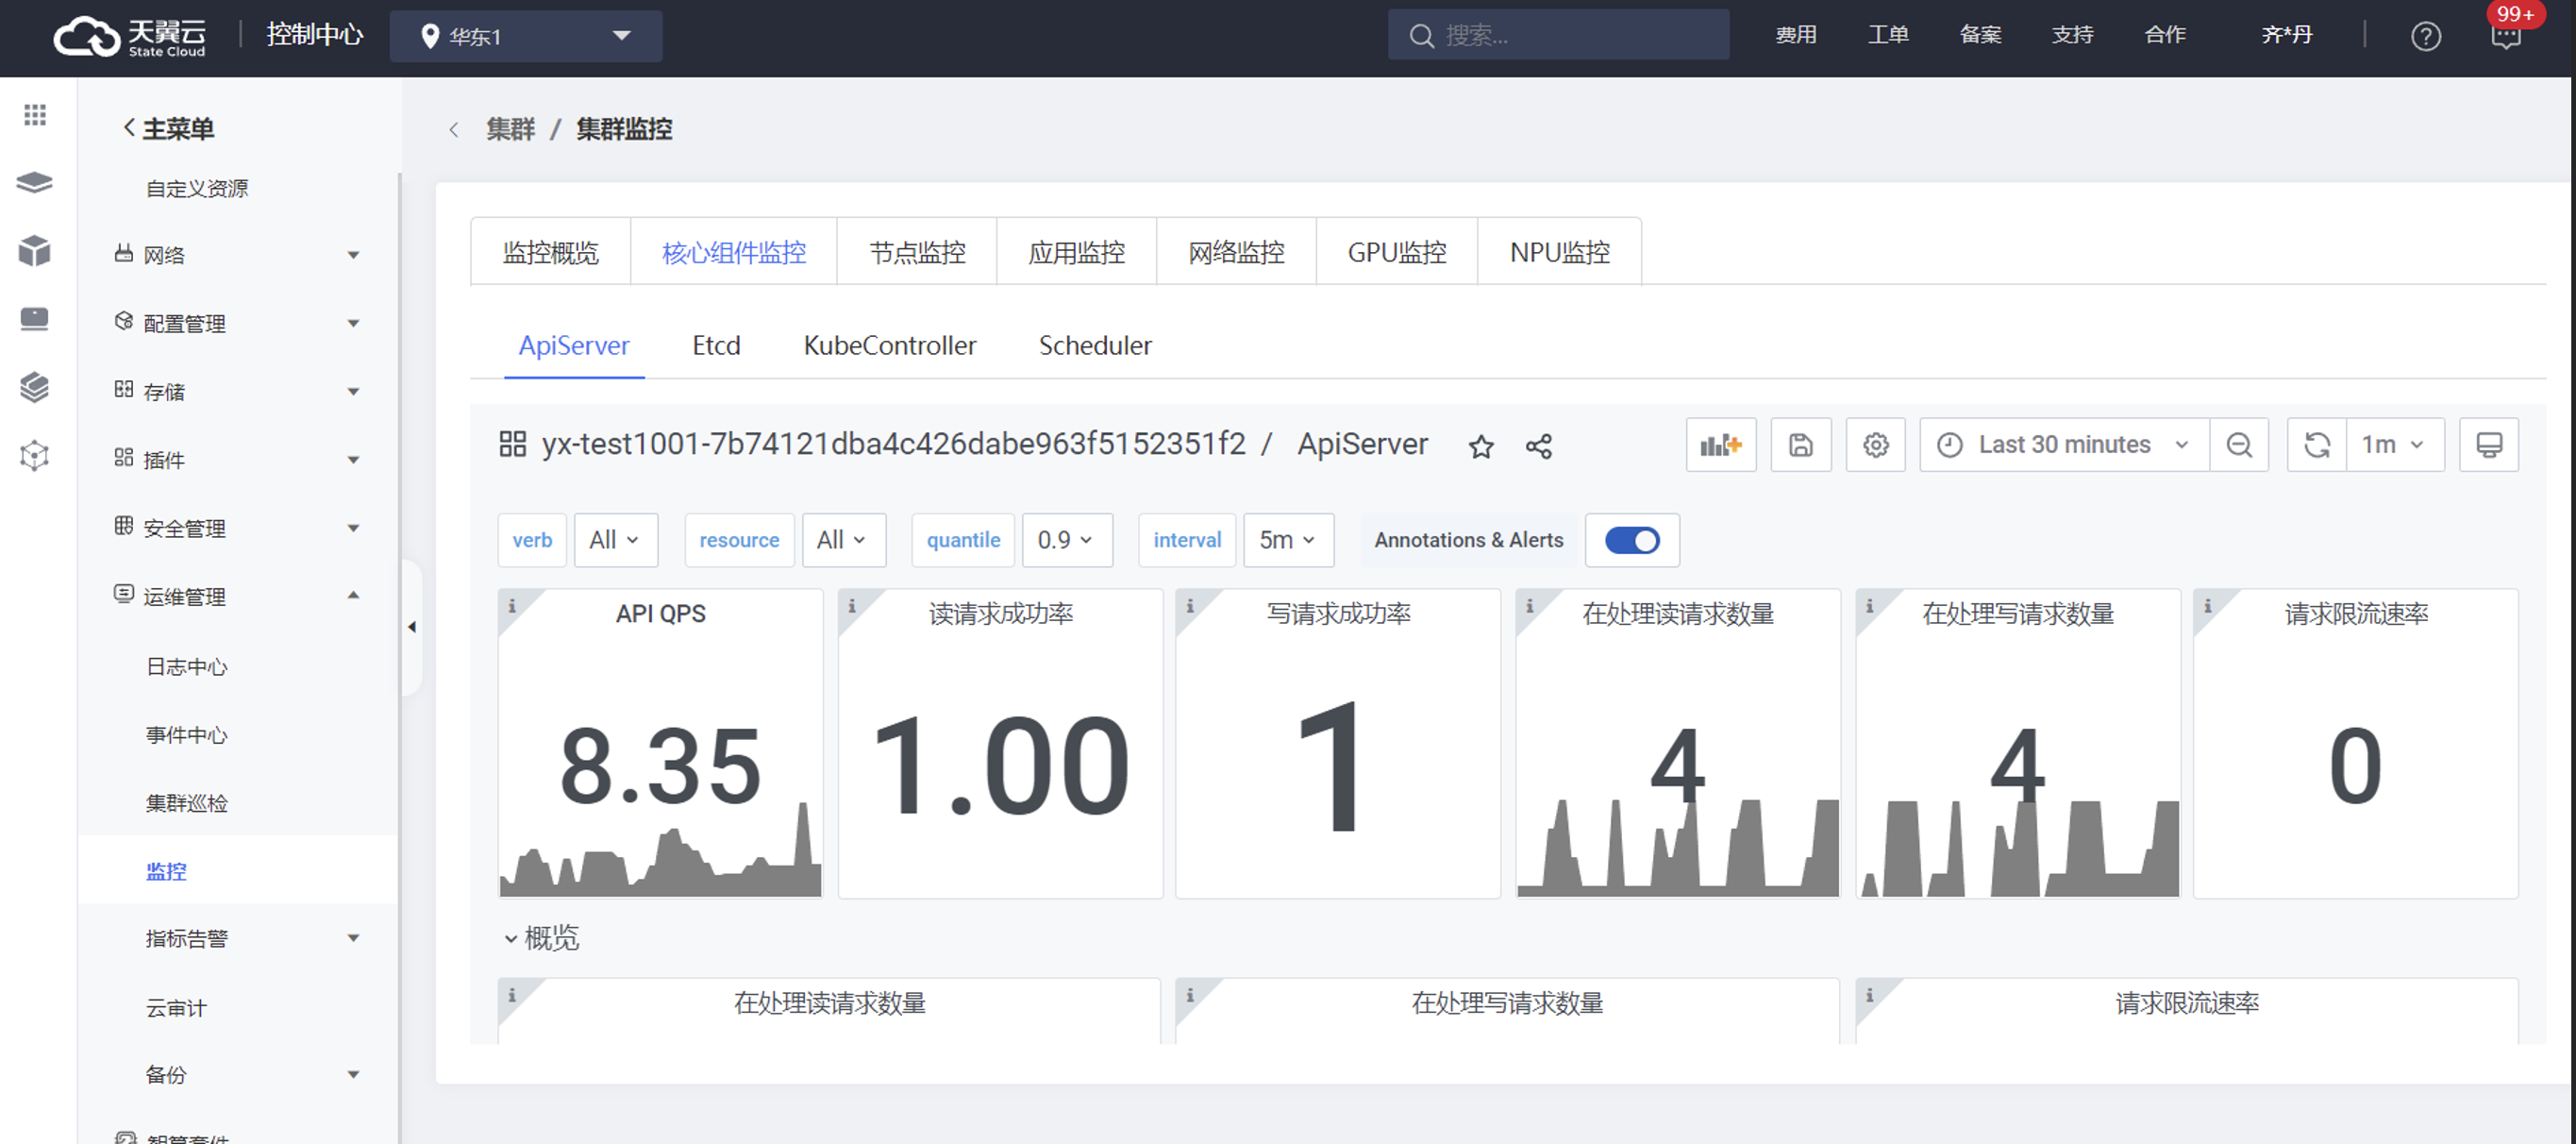This screenshot has width=2576, height=1144.
Task: Open the 齐*丹 account menu
Action: pyautogui.click(x=2287, y=35)
